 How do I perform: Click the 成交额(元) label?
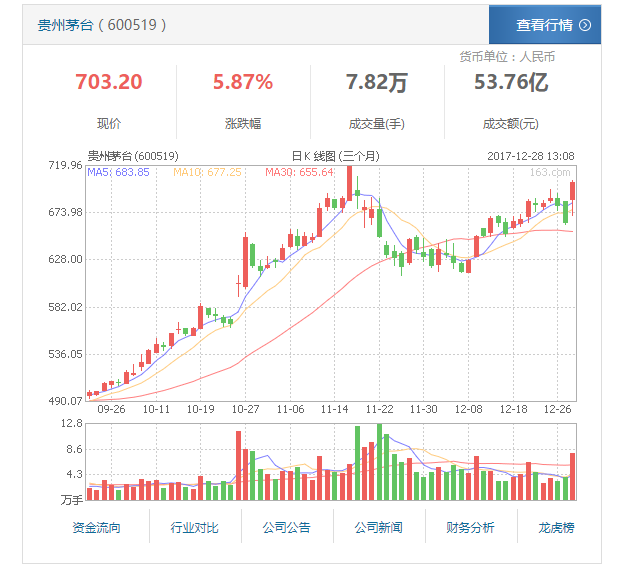pyautogui.click(x=511, y=124)
